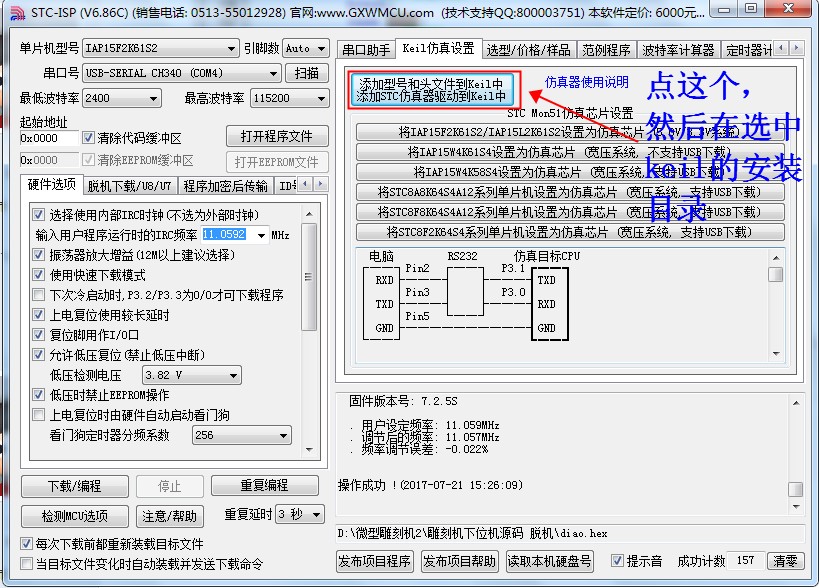Viewport: 819px width, 588px height.
Task: Switch to 串口助手 tab
Action: [366, 50]
